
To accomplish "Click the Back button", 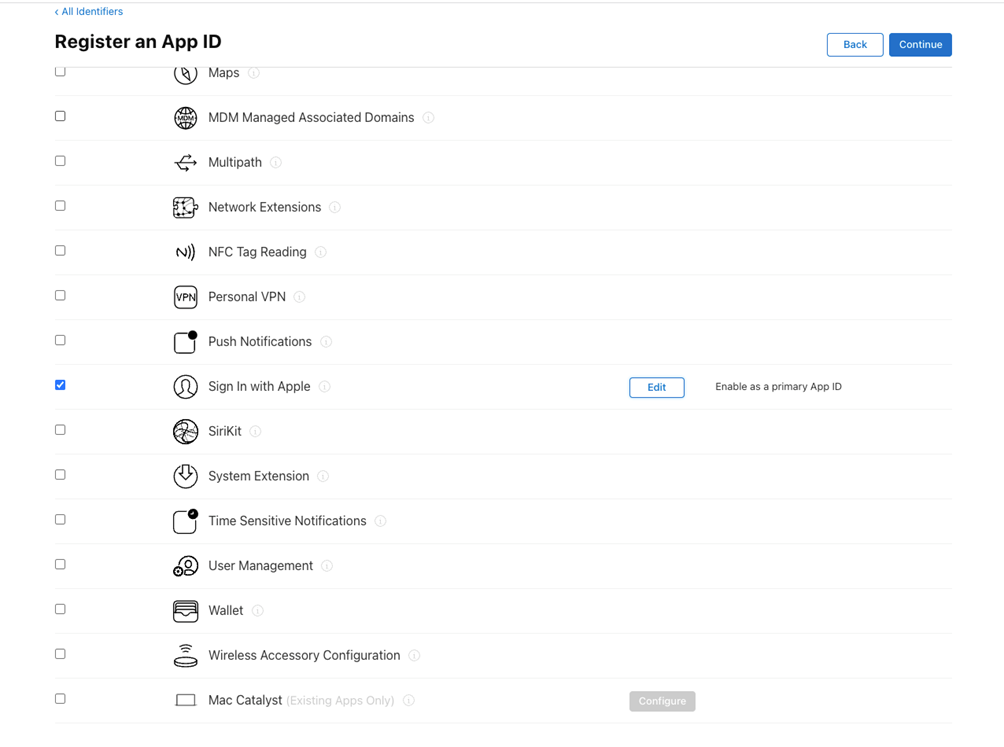I will 854,45.
